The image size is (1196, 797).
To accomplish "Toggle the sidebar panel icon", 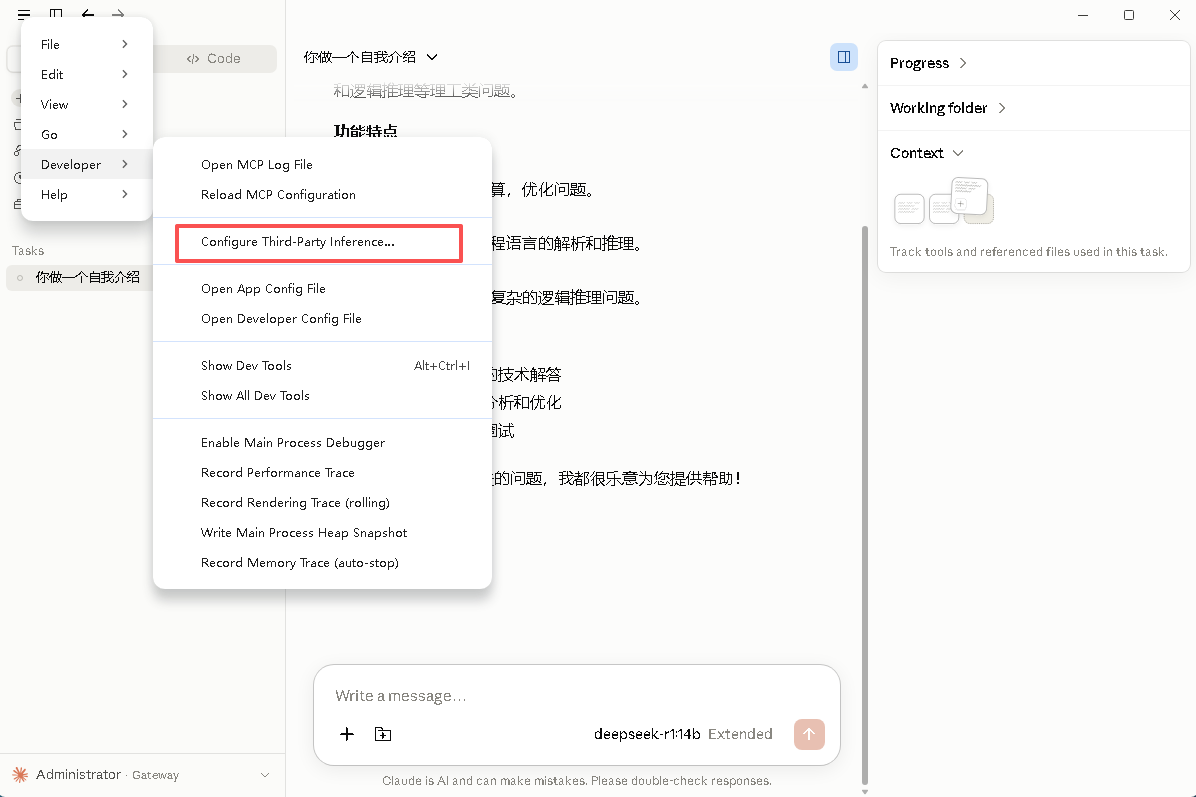I will 56,14.
